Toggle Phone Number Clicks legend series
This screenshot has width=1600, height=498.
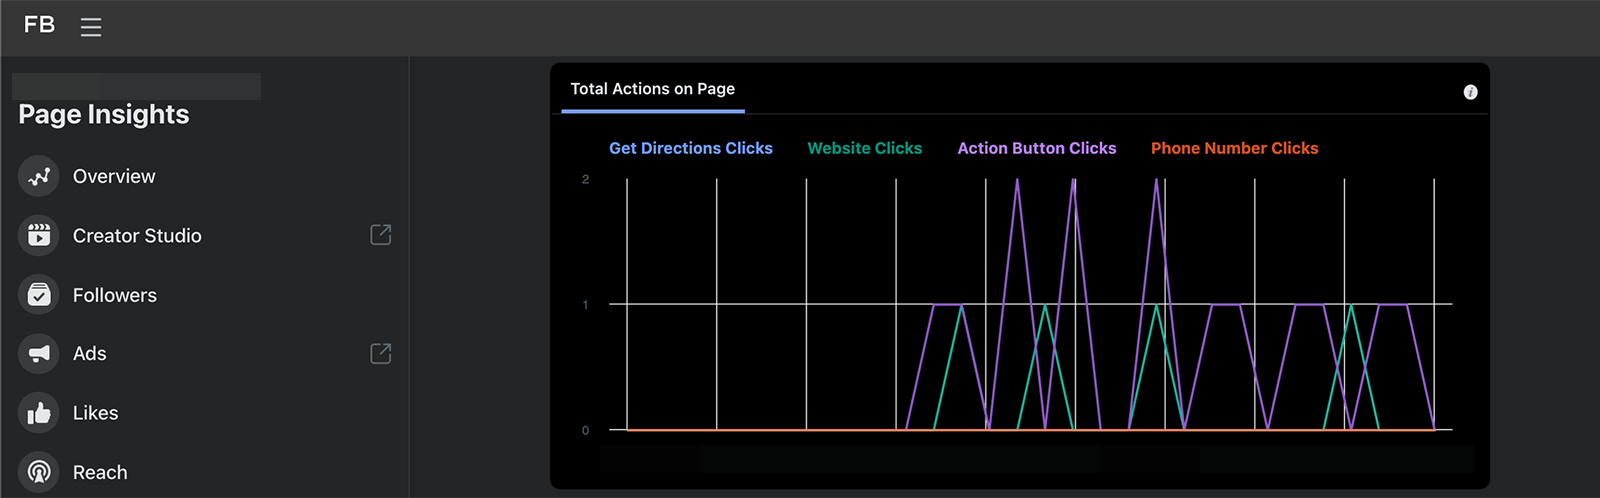(1234, 148)
